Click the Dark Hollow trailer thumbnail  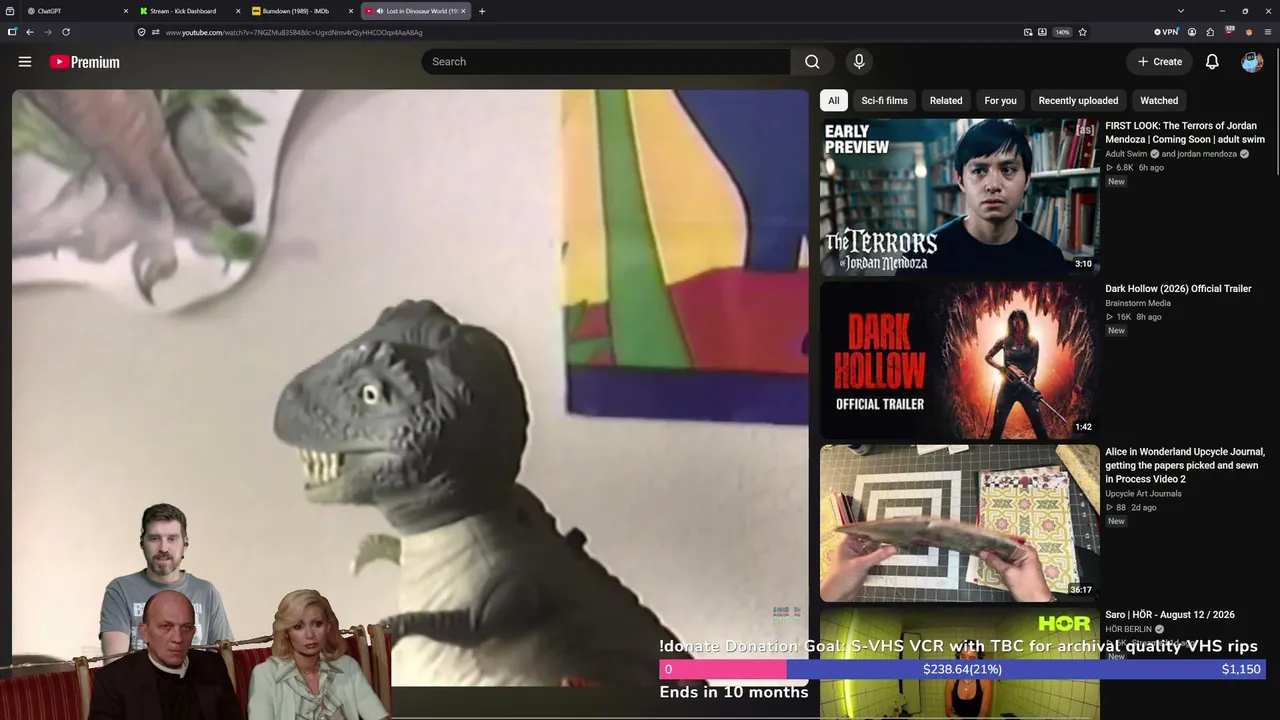click(960, 360)
